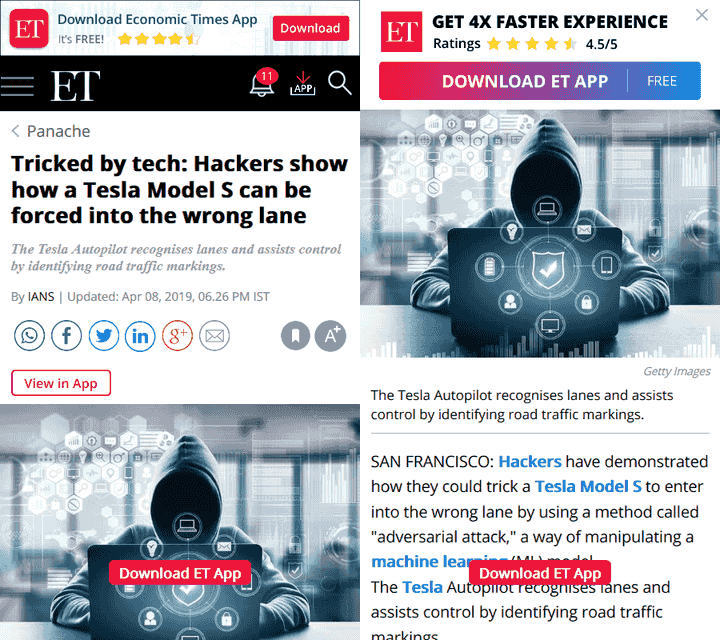Image resolution: width=720 pixels, height=640 pixels.
Task: Click the red Download banner button
Action: 311,28
